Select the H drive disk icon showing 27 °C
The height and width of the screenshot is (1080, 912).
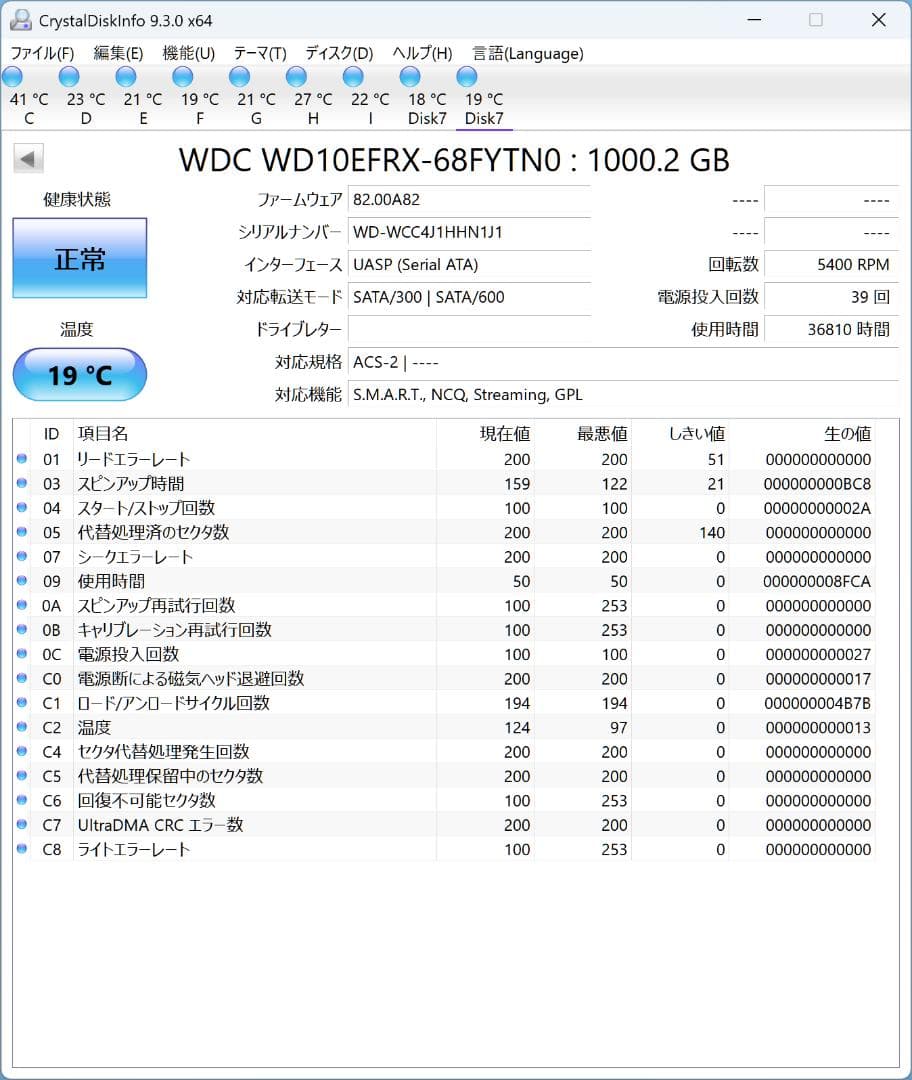(296, 75)
